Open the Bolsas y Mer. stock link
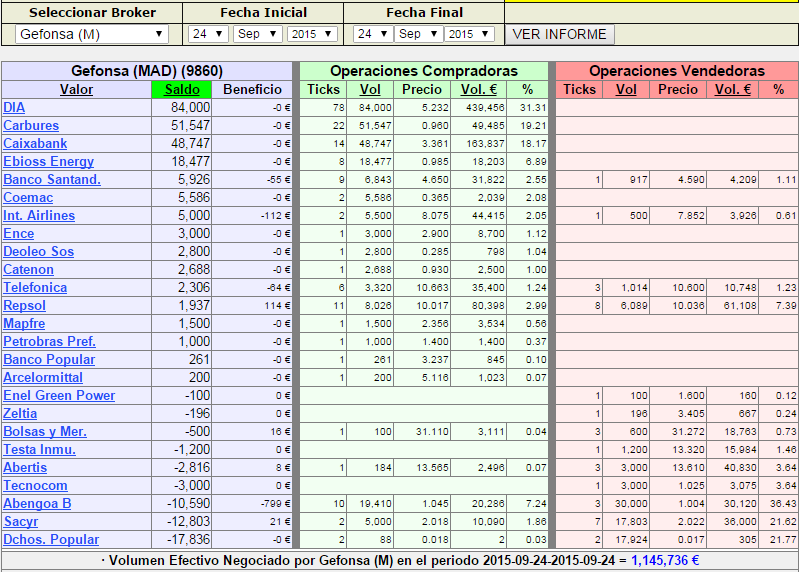Image resolution: width=799 pixels, height=572 pixels. point(45,431)
